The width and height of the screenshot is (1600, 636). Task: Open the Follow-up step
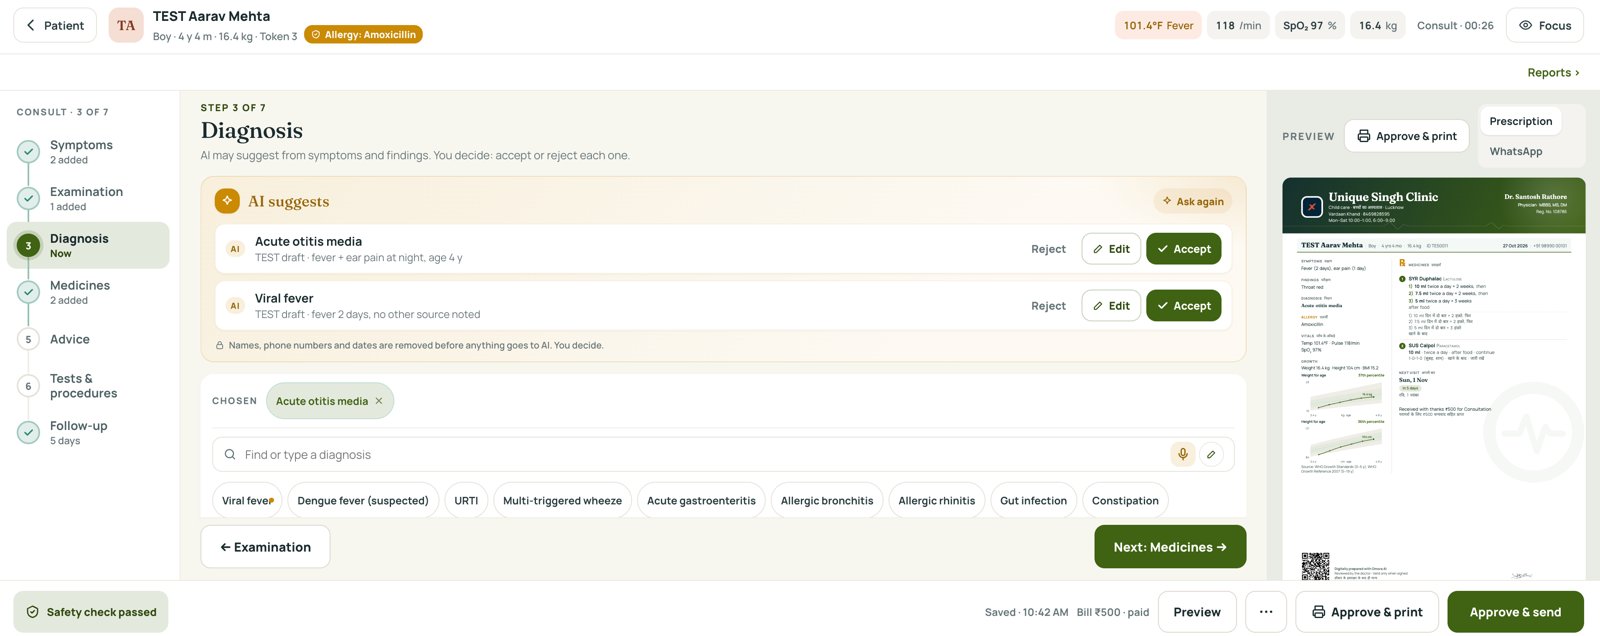[x=88, y=432]
